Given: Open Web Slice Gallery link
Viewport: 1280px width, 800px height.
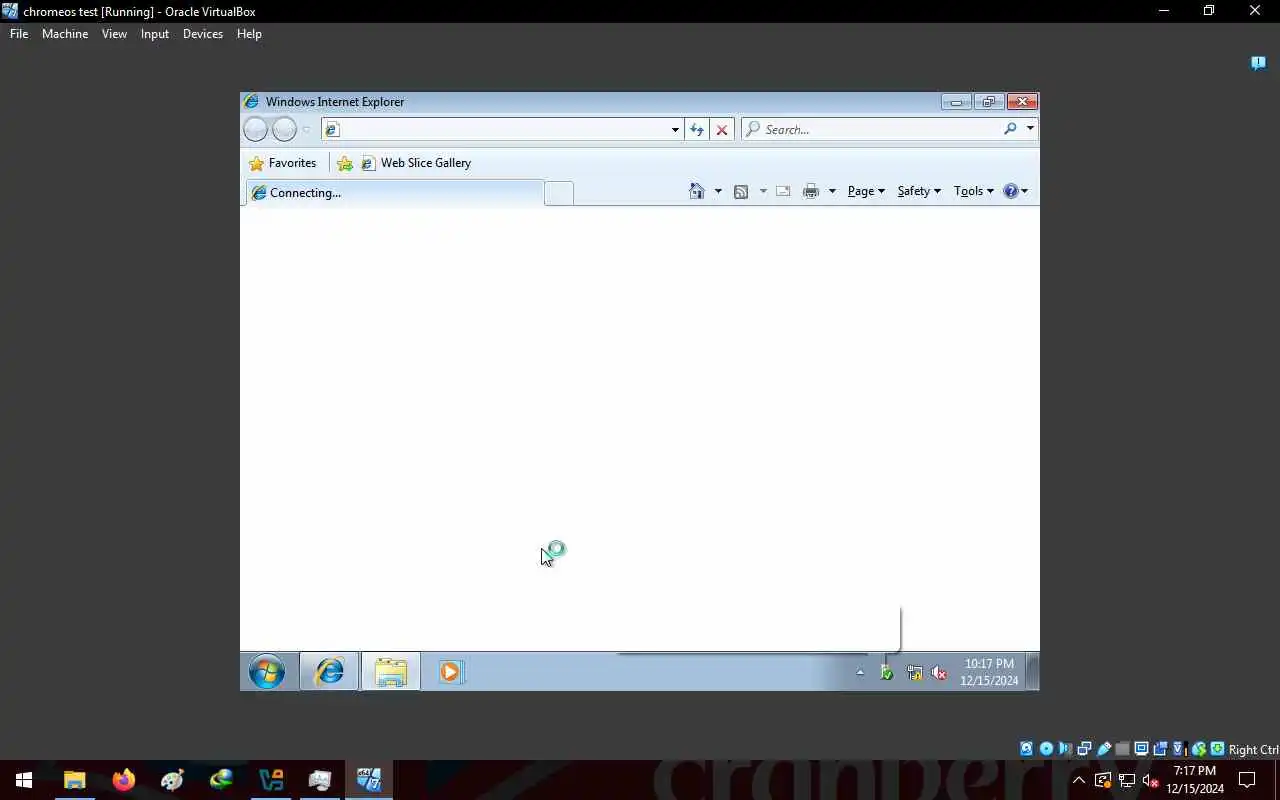Looking at the screenshot, I should (416, 163).
